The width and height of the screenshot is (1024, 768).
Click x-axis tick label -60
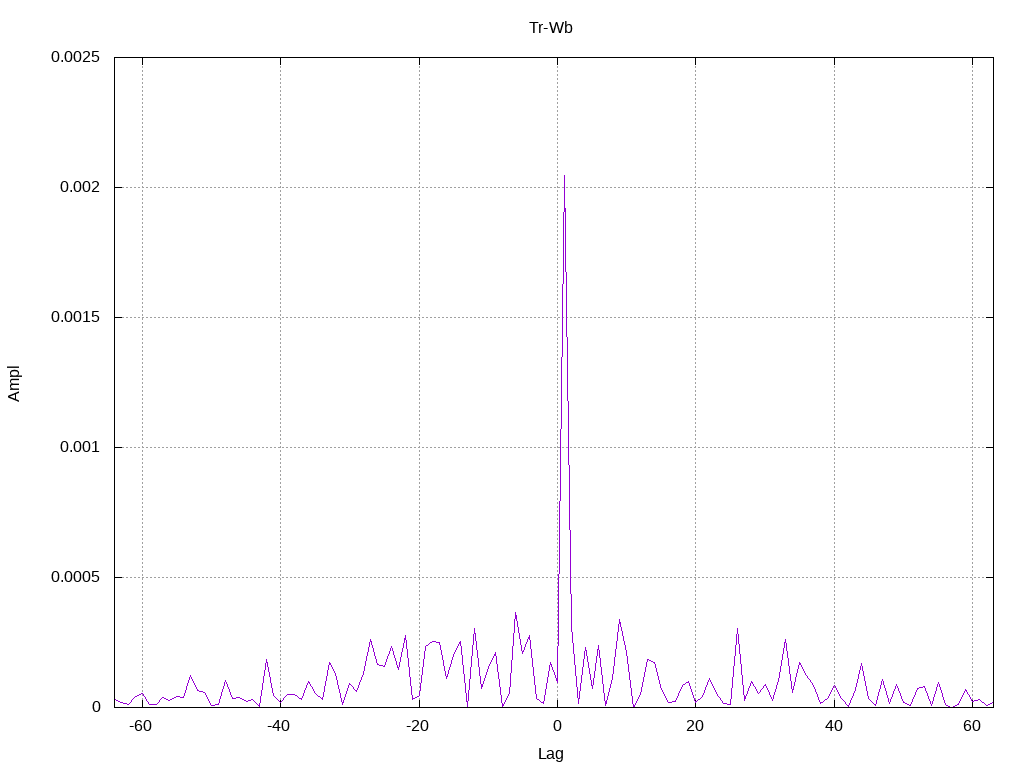click(x=140, y=726)
